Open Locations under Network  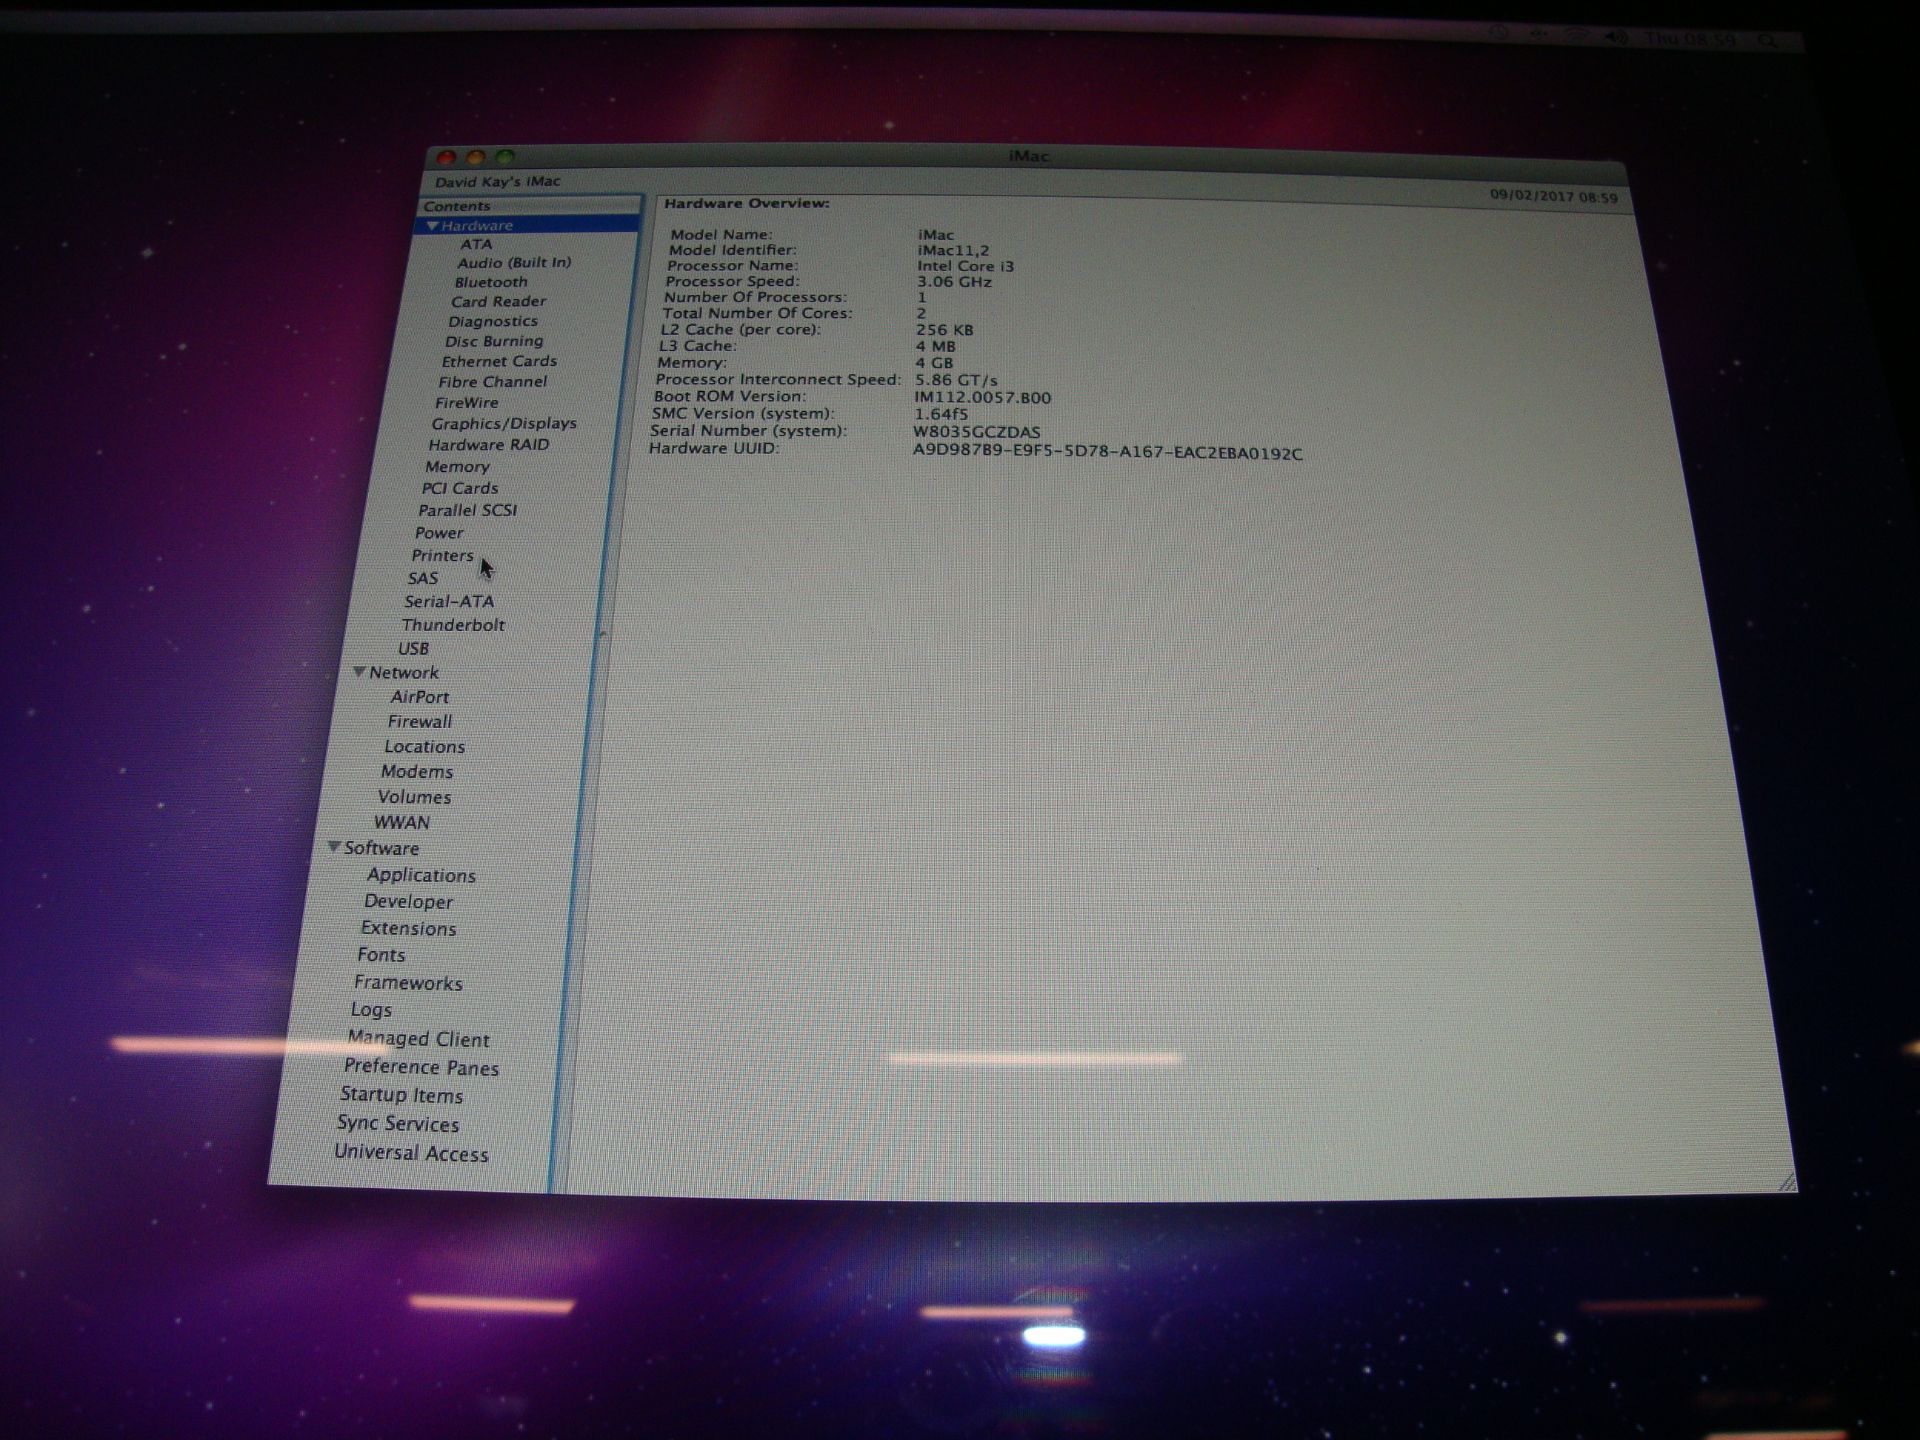tap(424, 746)
